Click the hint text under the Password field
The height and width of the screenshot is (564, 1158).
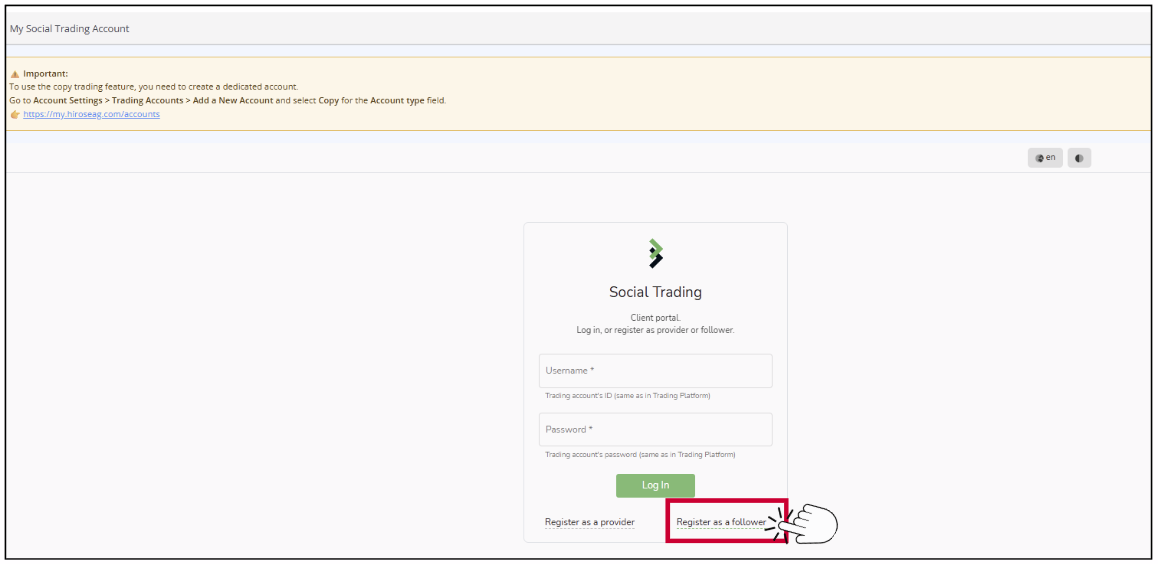point(640,455)
